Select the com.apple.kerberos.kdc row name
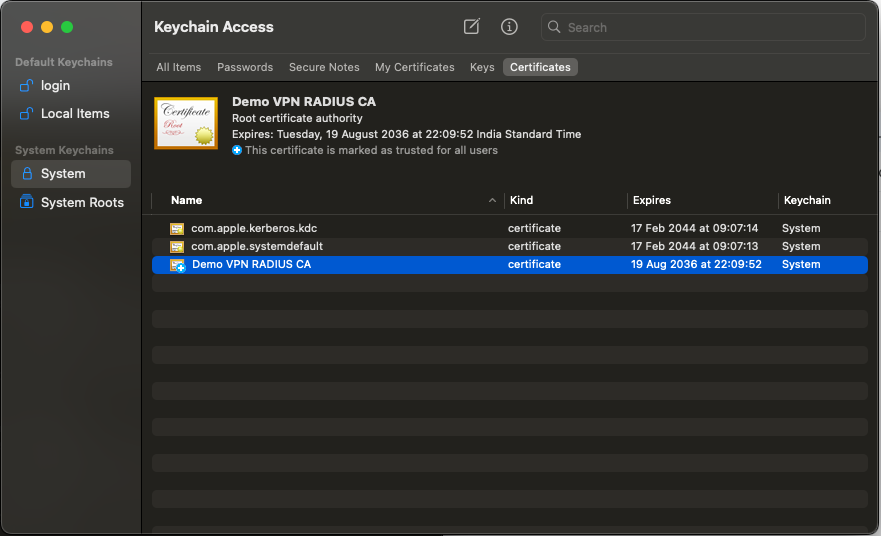The image size is (881, 536). [x=254, y=228]
